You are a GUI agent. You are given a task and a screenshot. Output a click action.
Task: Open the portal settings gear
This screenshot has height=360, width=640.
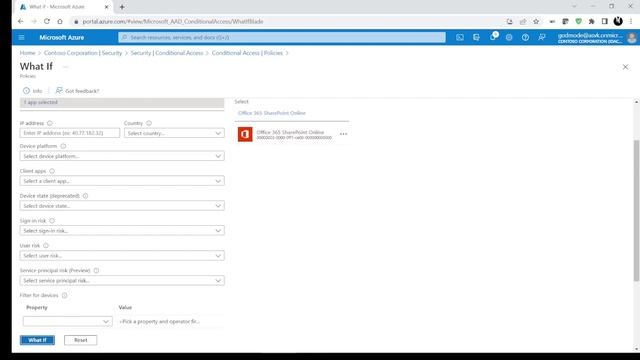(509, 37)
